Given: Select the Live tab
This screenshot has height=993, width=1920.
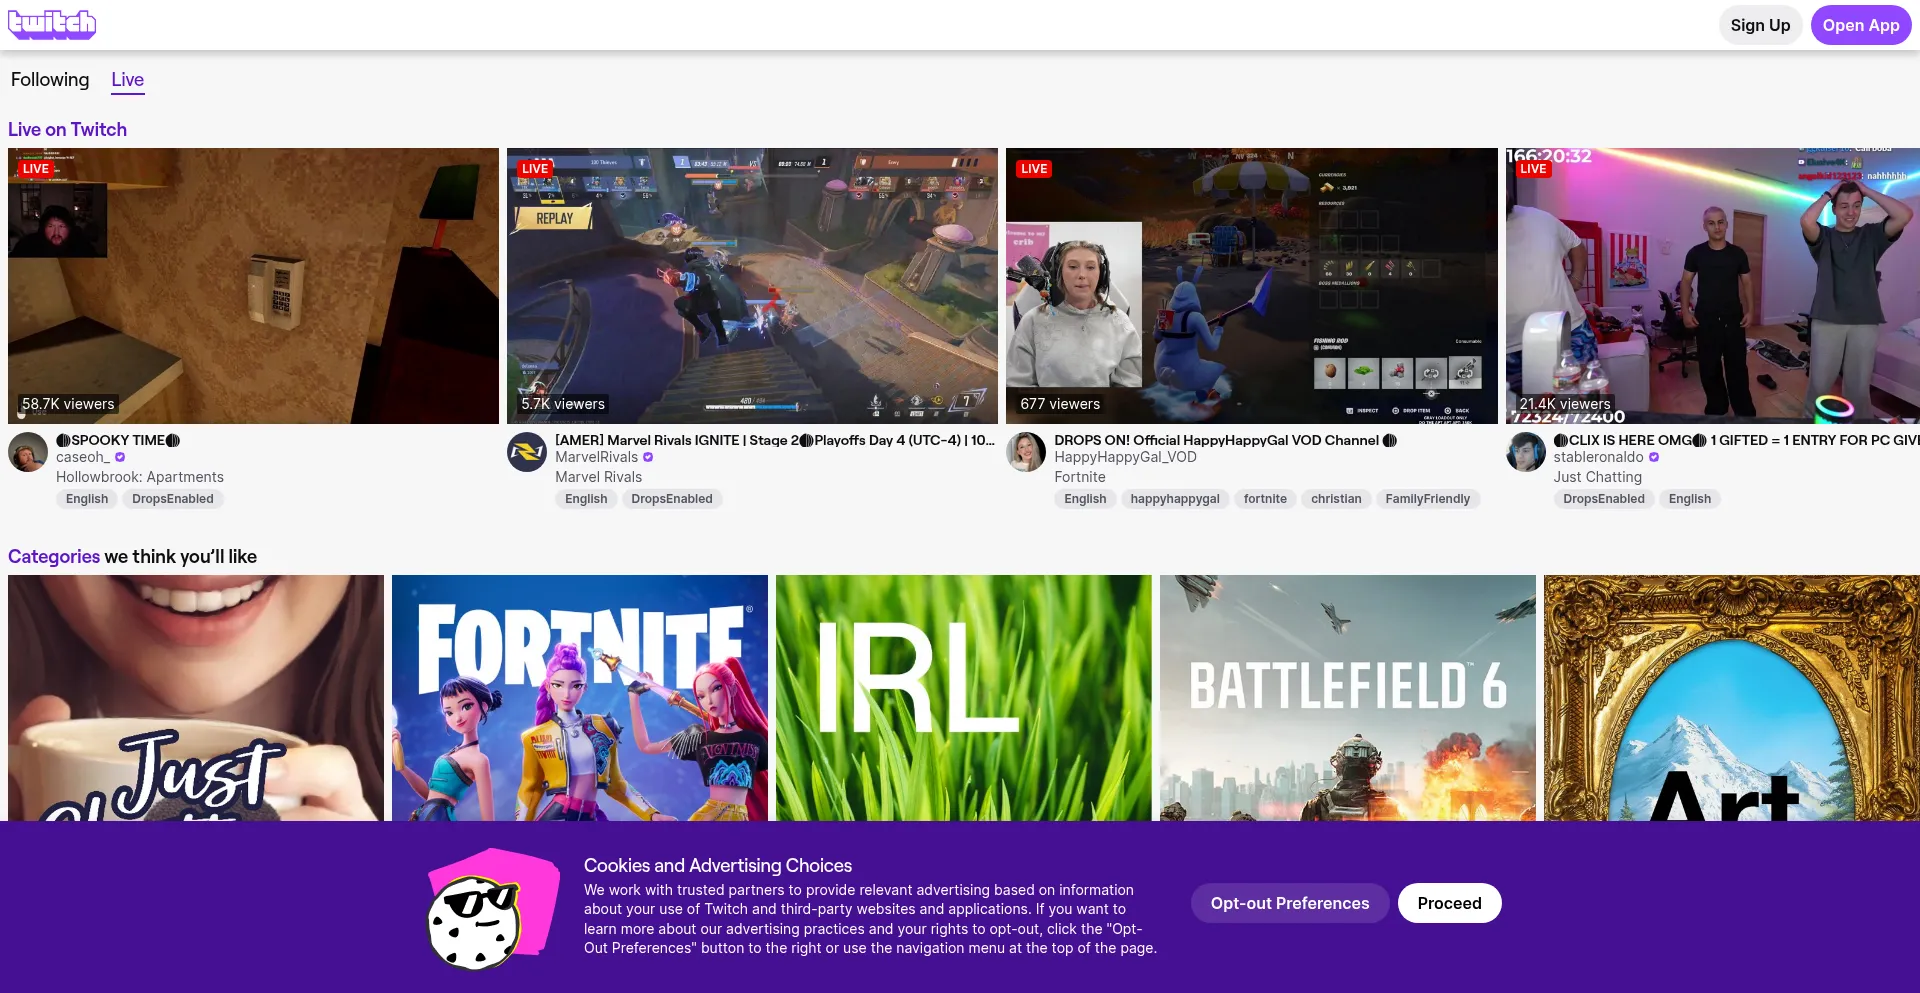Looking at the screenshot, I should pyautogui.click(x=127, y=80).
